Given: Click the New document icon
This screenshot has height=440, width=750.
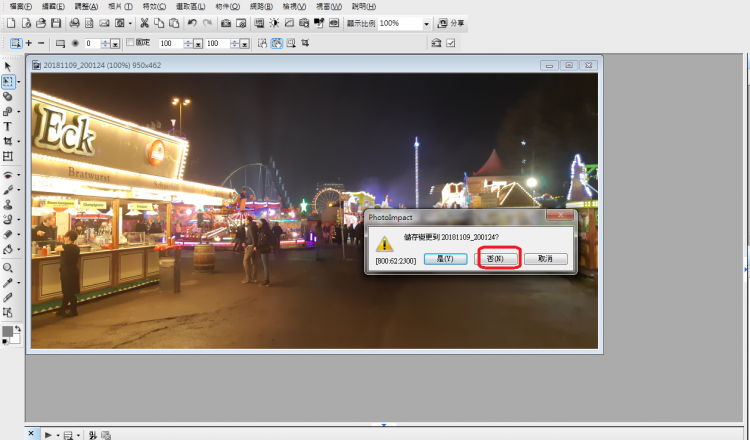Looking at the screenshot, I should (x=11, y=23).
